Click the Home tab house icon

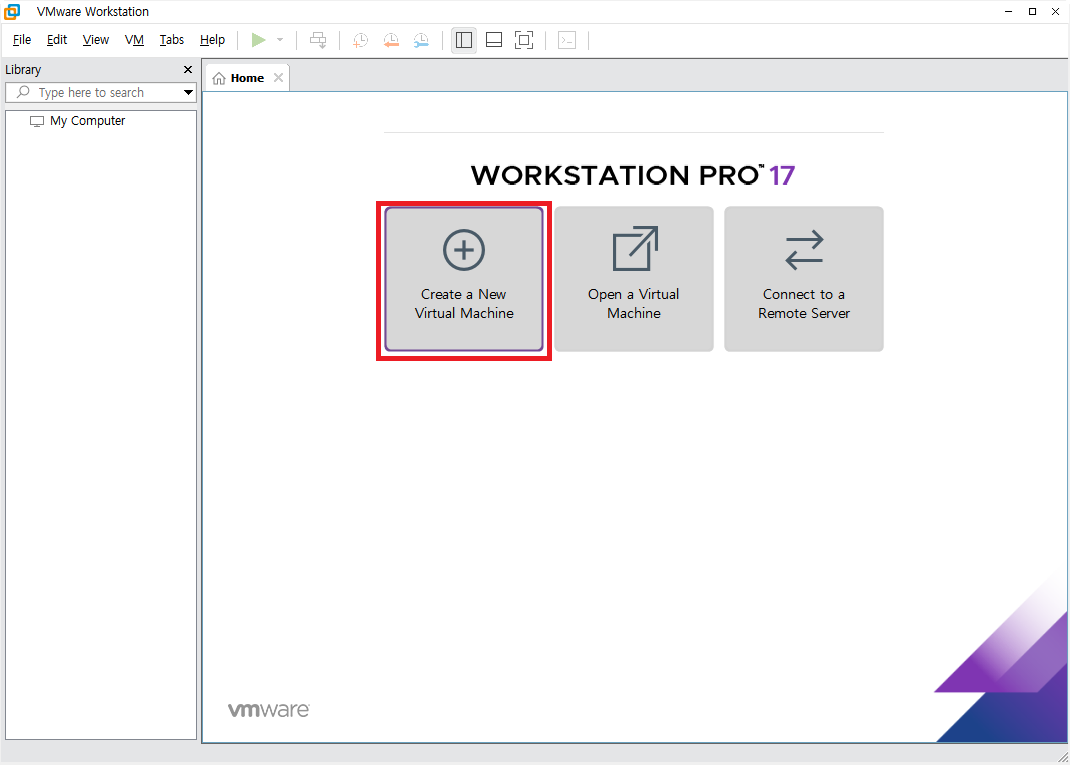pos(219,78)
